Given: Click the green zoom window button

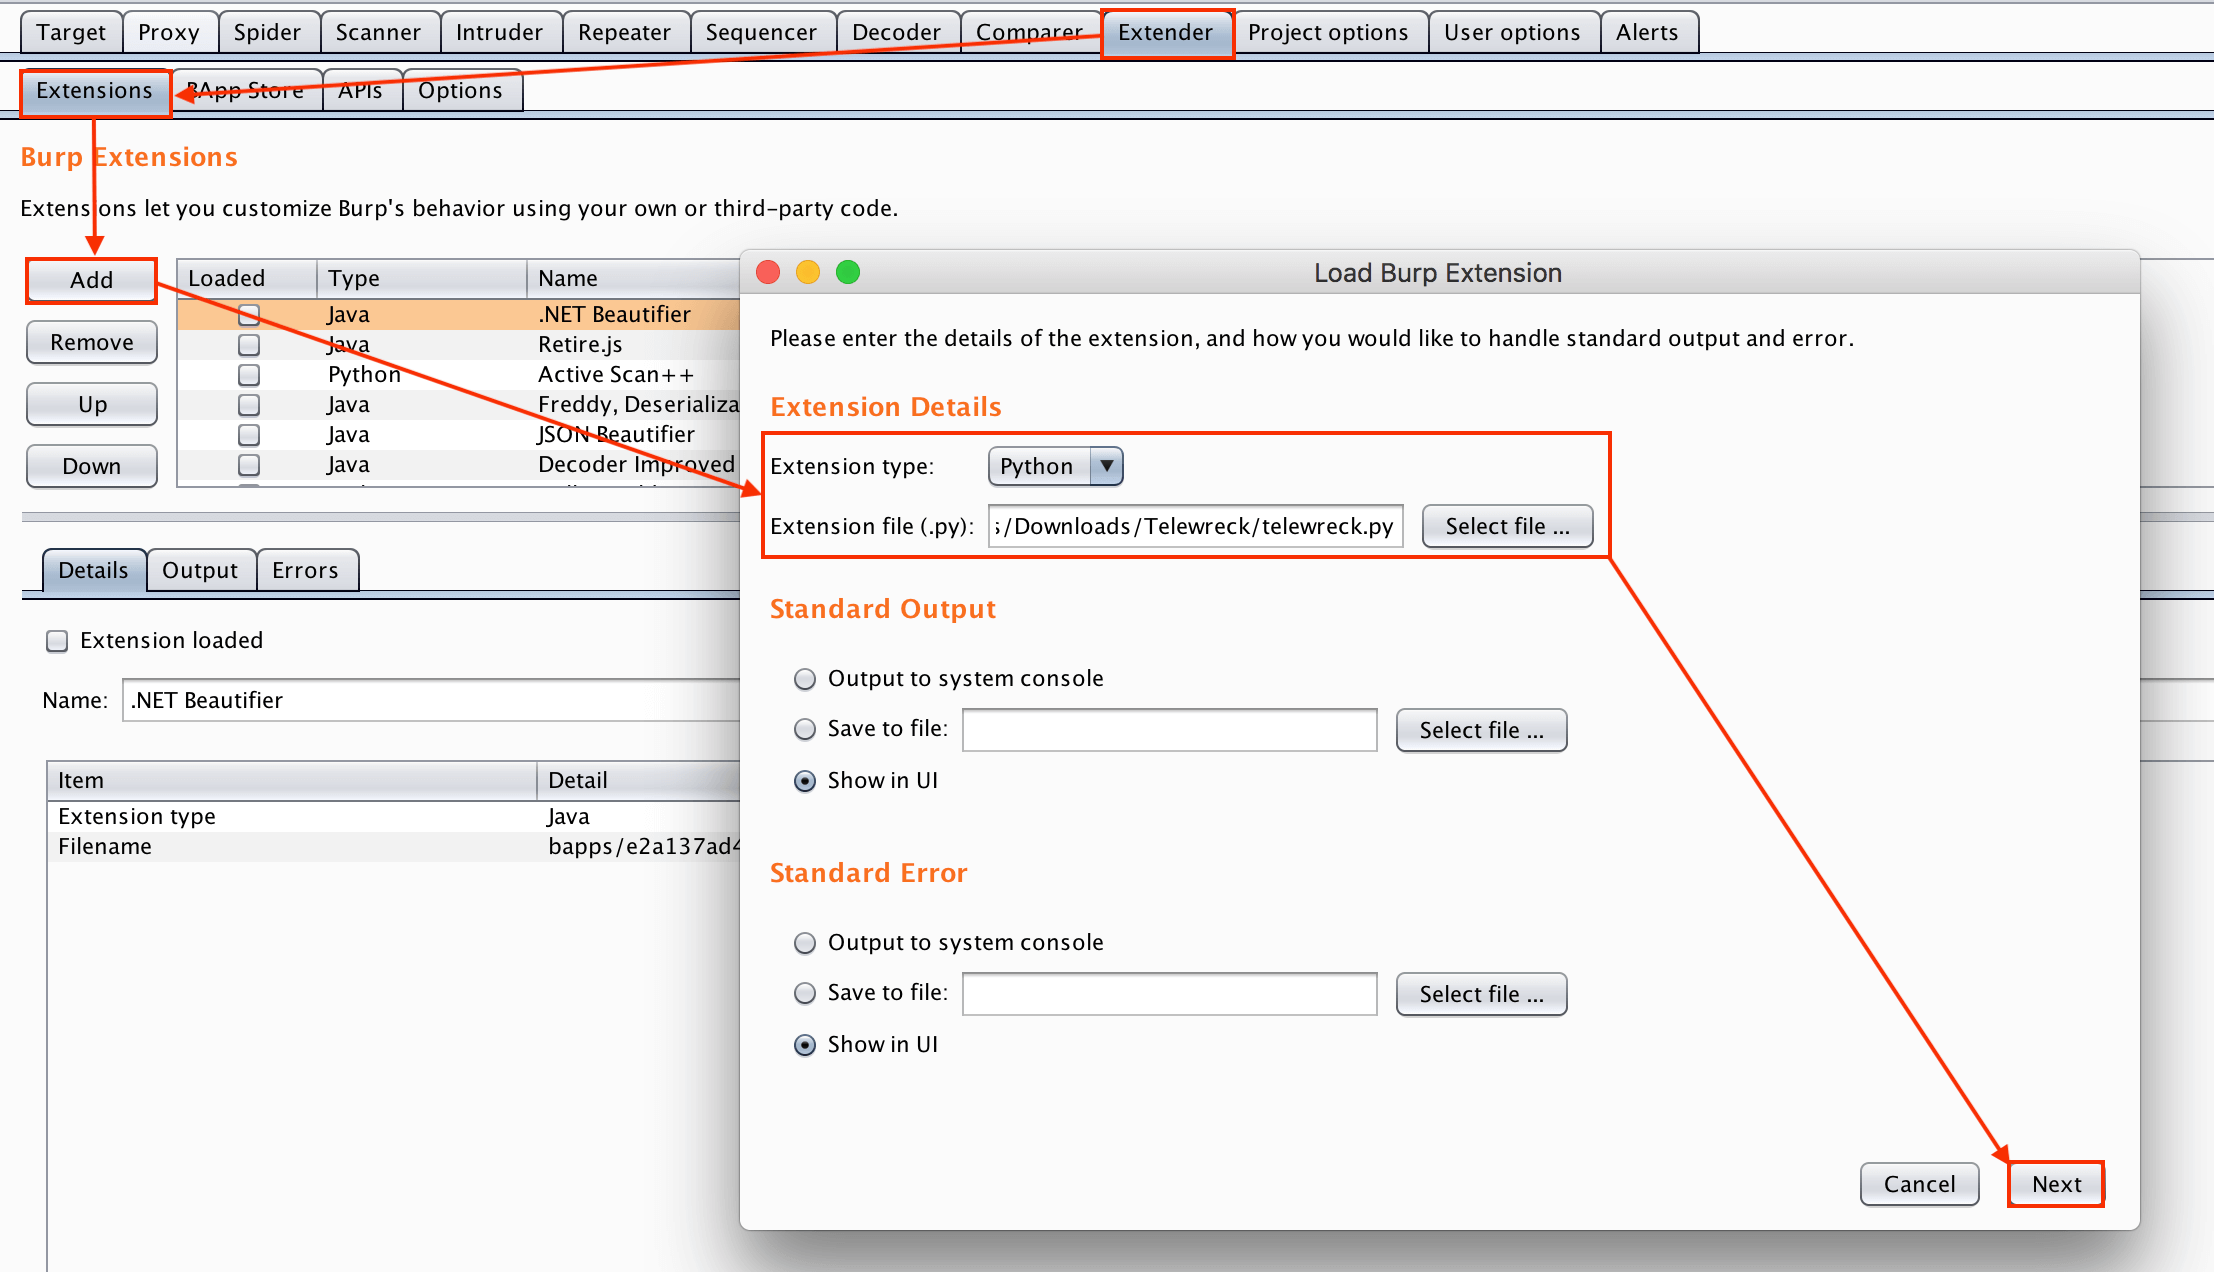Looking at the screenshot, I should point(848,272).
